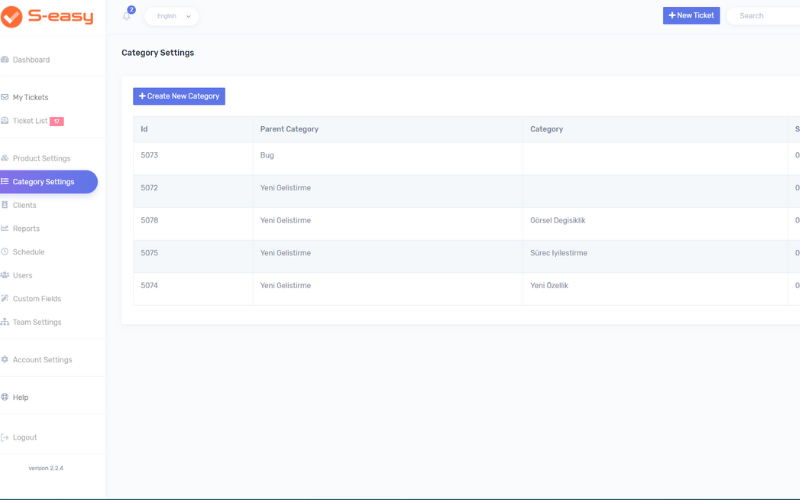This screenshot has height=500, width=800.
Task: Select the row with Id 5074
Action: (x=466, y=289)
